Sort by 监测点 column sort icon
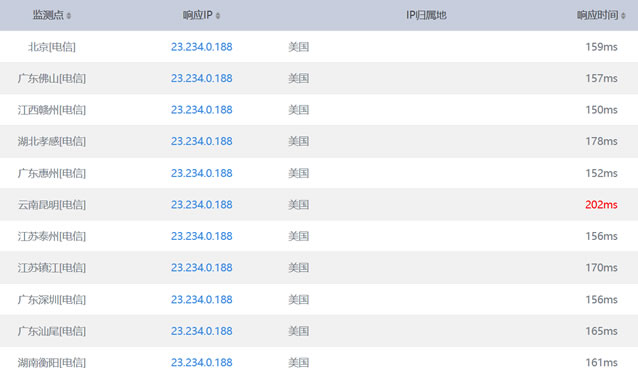638x377 pixels. click(69, 16)
